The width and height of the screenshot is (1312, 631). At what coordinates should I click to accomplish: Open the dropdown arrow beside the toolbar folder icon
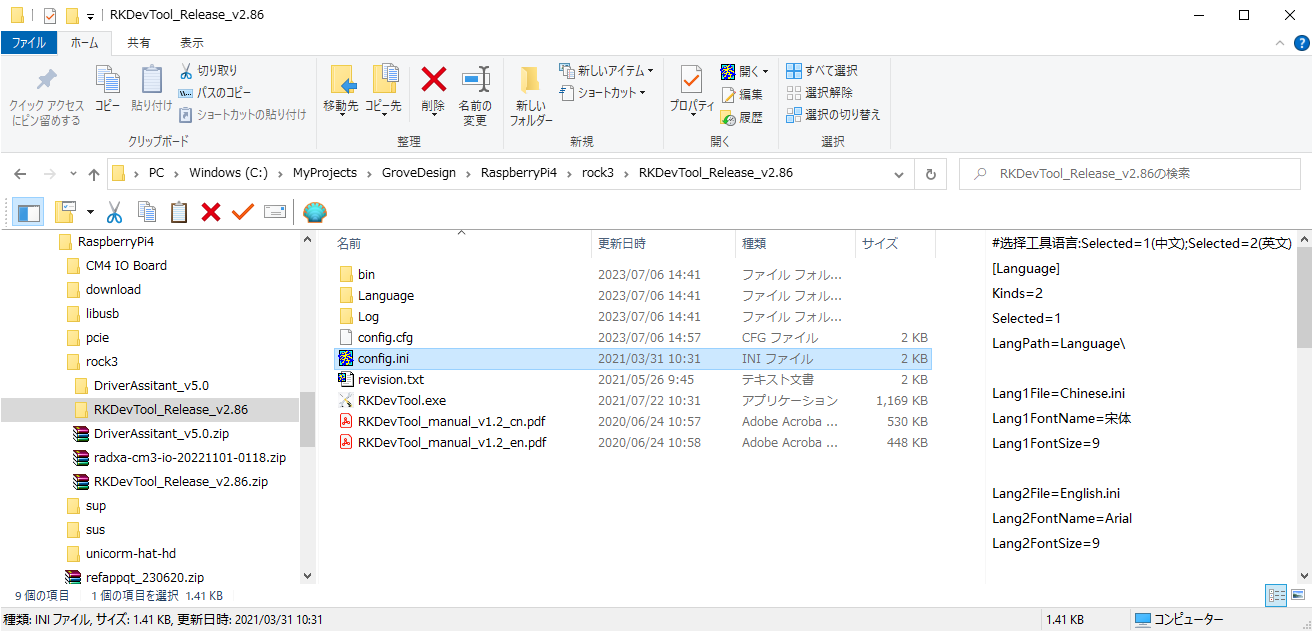pyautogui.click(x=90, y=212)
